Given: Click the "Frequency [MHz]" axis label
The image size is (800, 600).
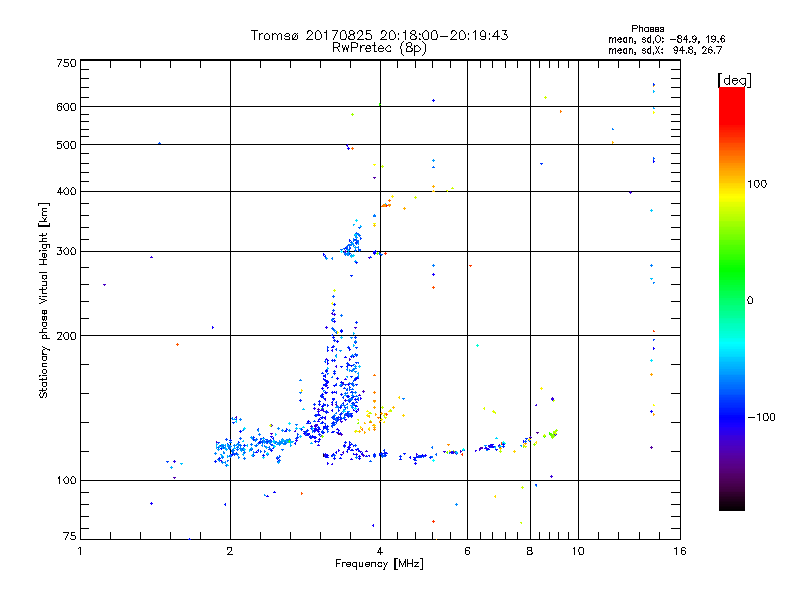Looking at the screenshot, I should coord(379,564).
